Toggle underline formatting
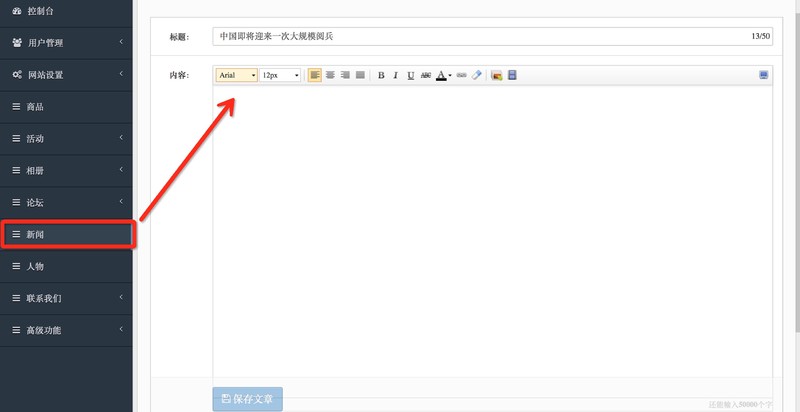Viewport: 800px width, 412px height. click(411, 75)
